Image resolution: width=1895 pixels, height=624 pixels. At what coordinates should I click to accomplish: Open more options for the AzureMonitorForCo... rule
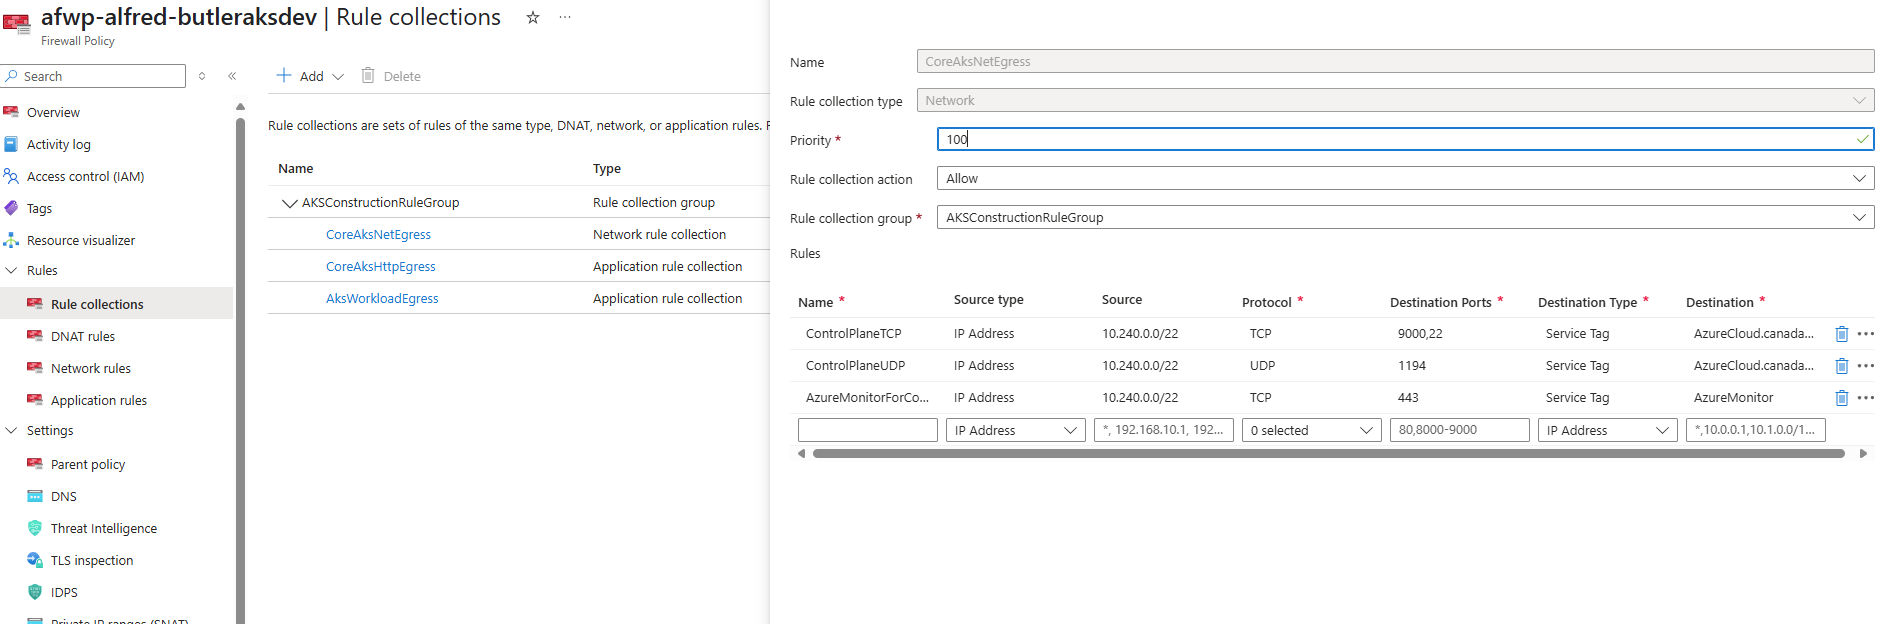(1866, 398)
